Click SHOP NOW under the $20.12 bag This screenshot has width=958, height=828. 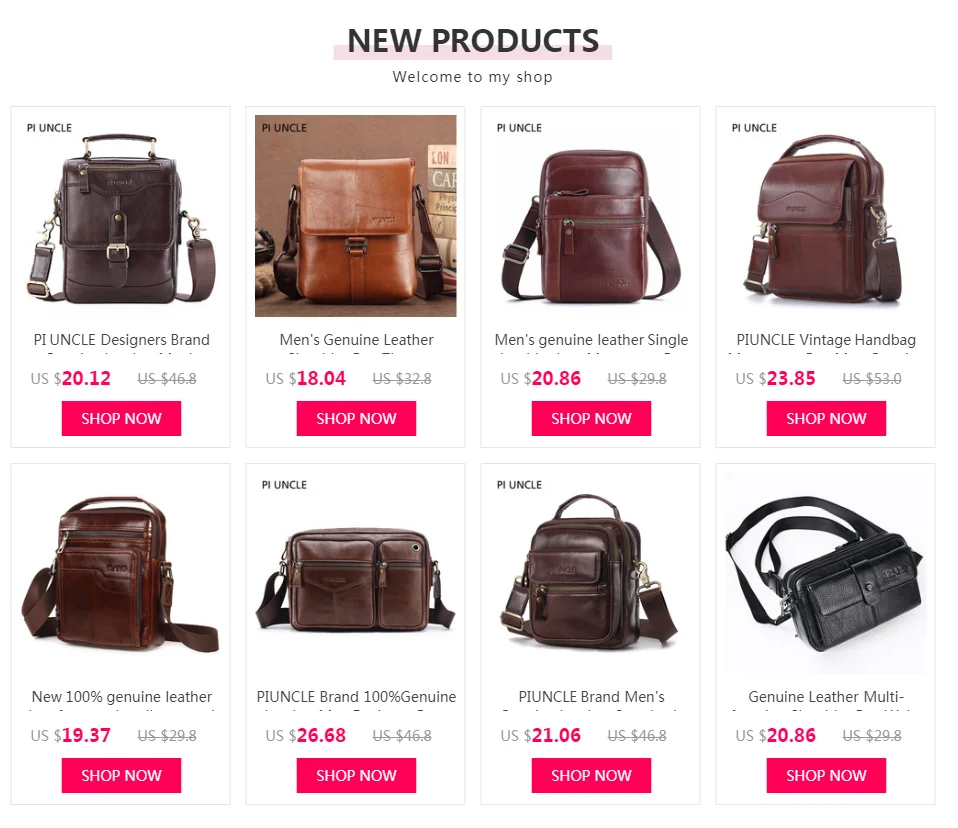coord(121,419)
